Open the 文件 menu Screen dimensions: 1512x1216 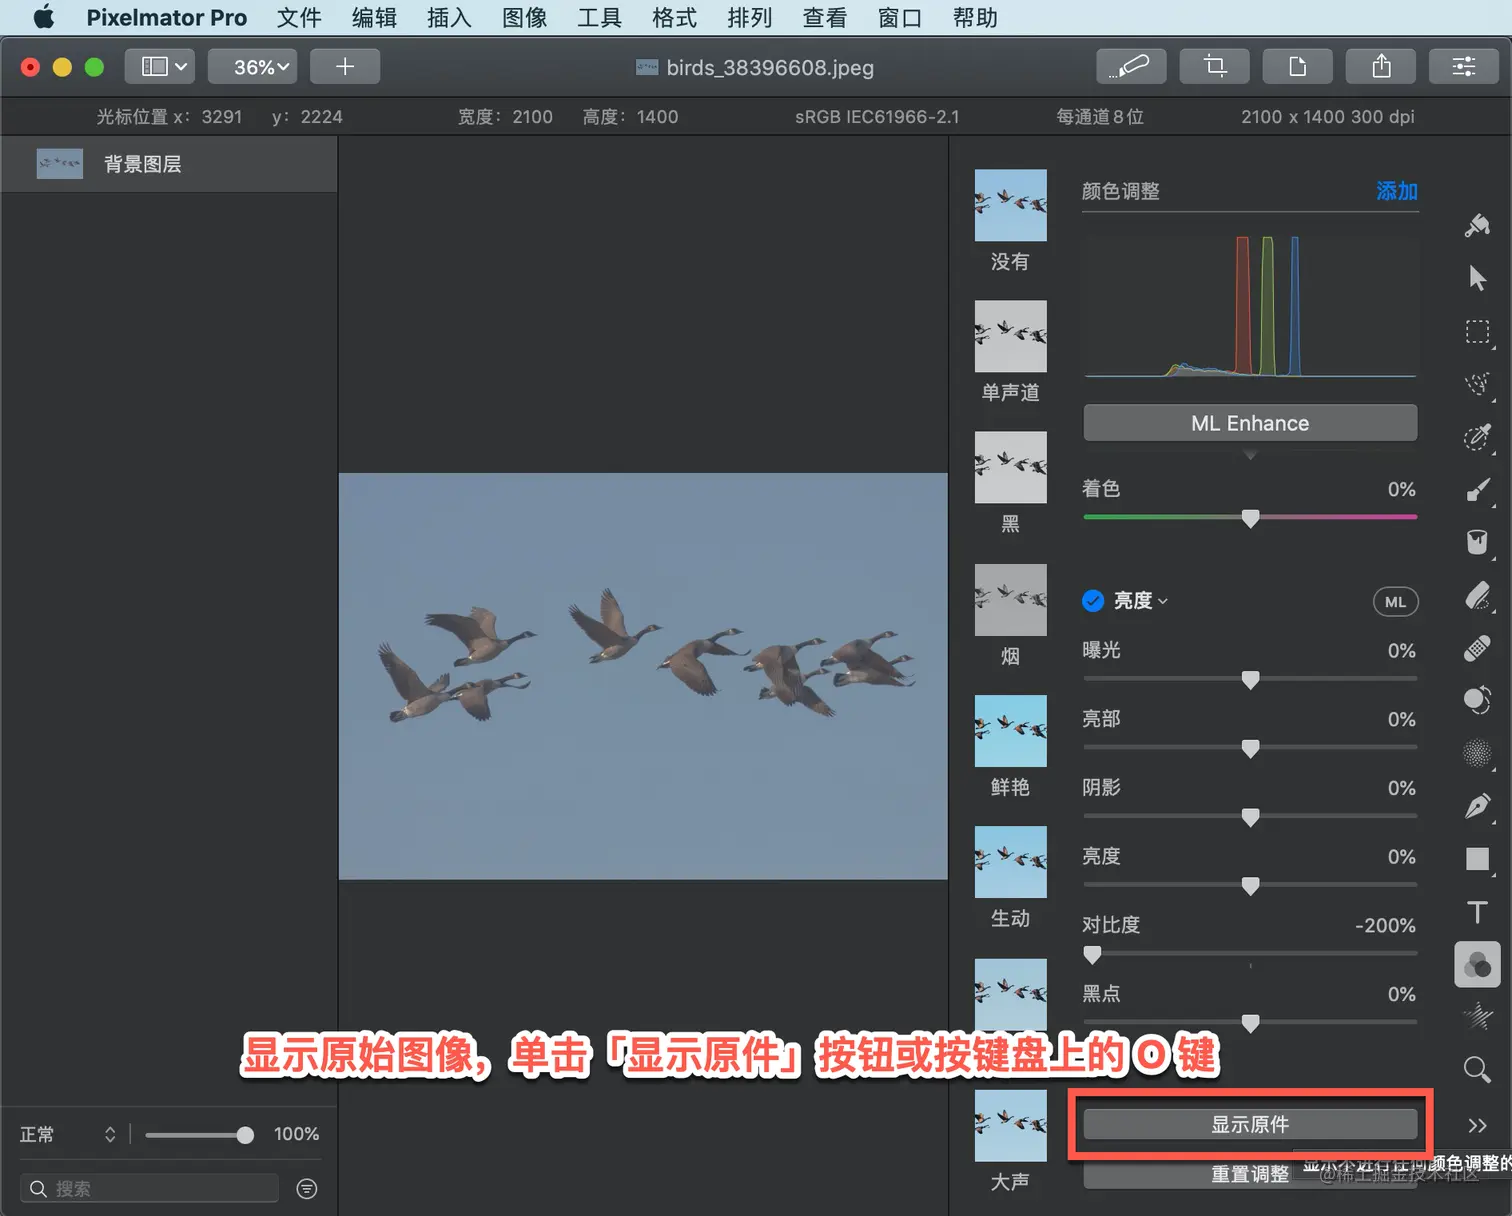coord(299,18)
